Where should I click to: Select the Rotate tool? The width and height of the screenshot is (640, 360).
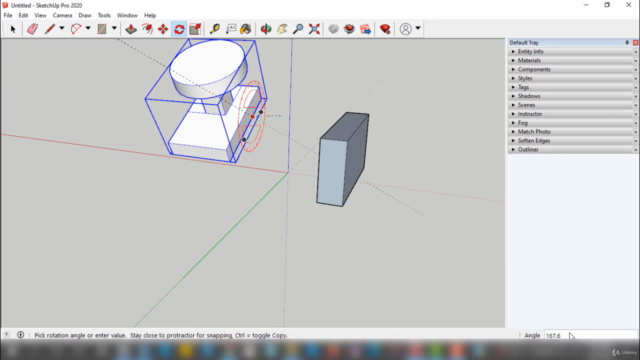pos(179,29)
